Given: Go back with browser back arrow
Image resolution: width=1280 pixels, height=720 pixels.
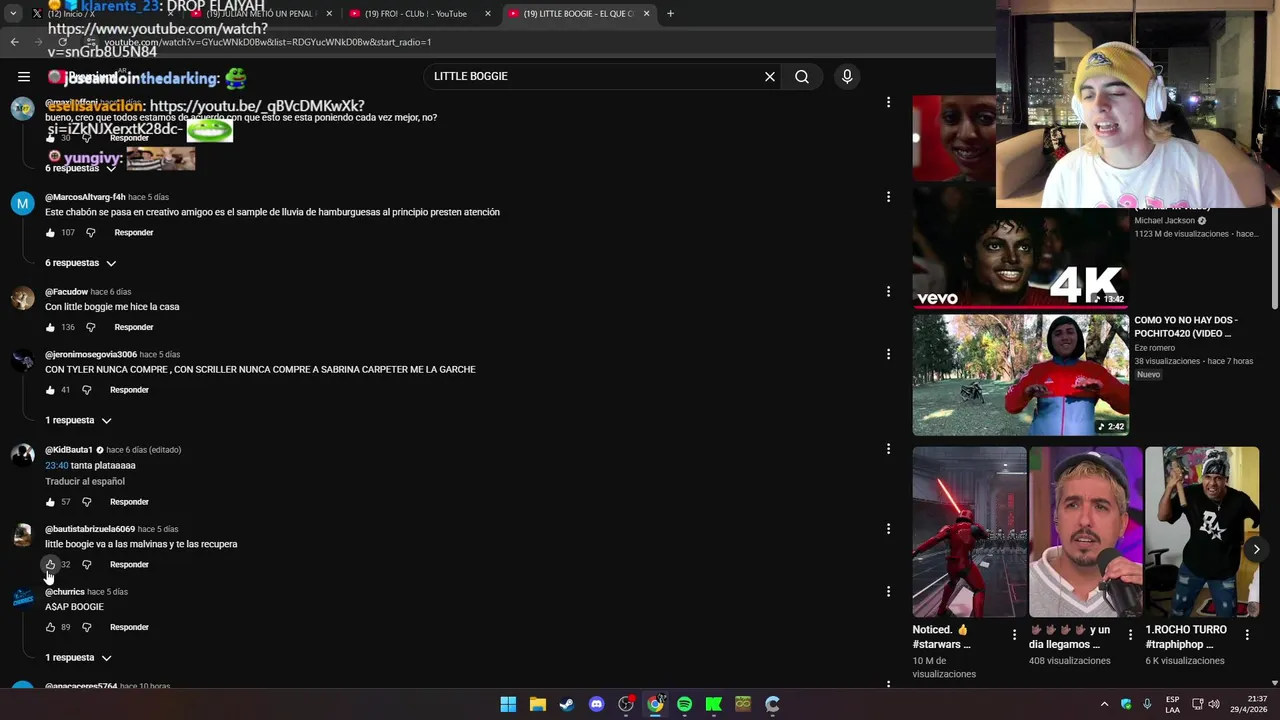Looking at the screenshot, I should coord(14,42).
